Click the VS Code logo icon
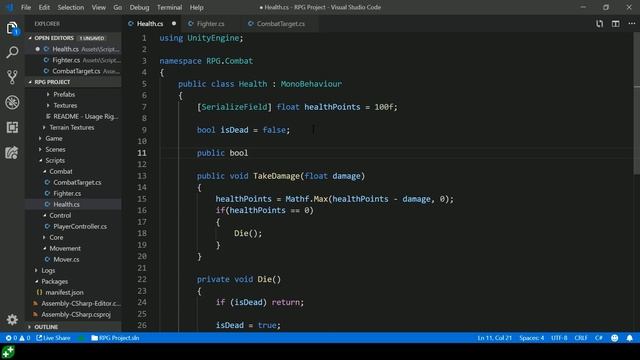640x360 pixels. pyautogui.click(x=10, y=7)
